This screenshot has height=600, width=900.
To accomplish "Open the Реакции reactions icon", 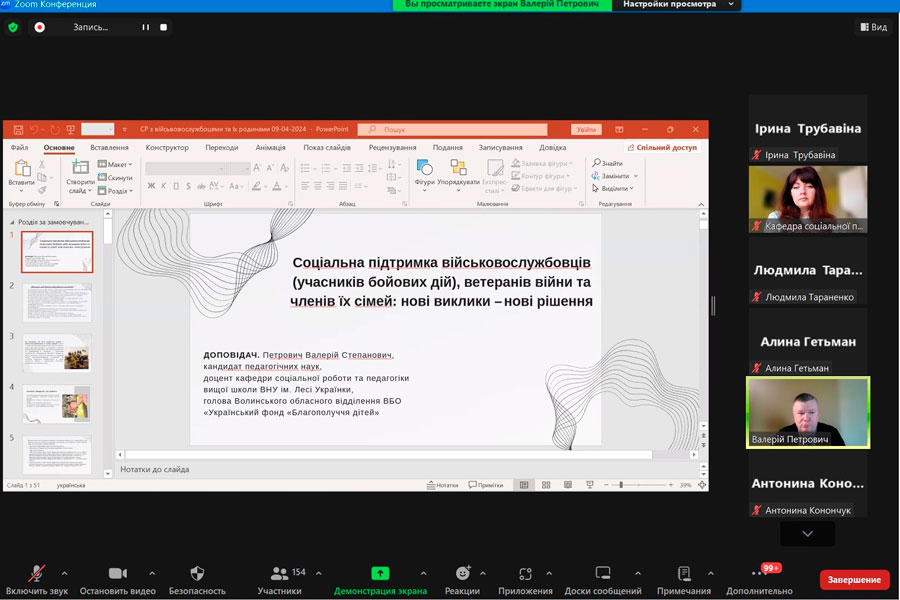I will pos(463,573).
